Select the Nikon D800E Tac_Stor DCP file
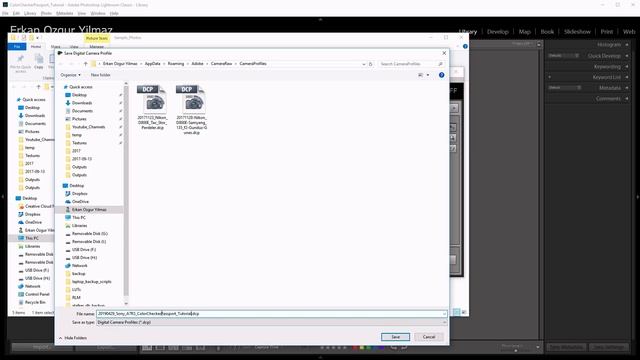The image size is (640, 360). click(153, 107)
